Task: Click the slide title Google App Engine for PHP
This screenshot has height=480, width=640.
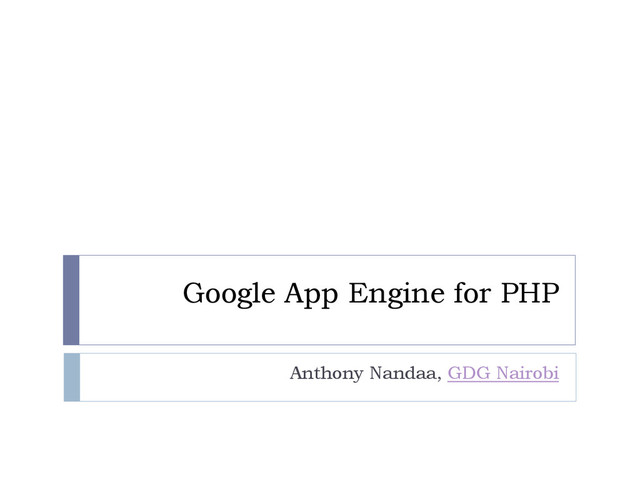Action: pyautogui.click(x=371, y=294)
